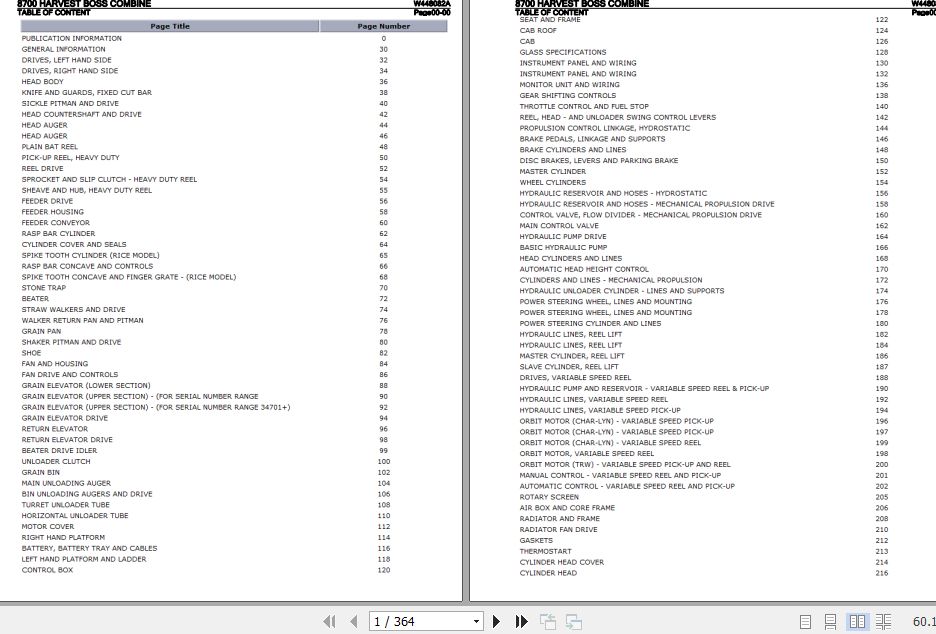Image resolution: width=936 pixels, height=634 pixels.
Task: Click CAB ROOF entry
Action: (538, 30)
